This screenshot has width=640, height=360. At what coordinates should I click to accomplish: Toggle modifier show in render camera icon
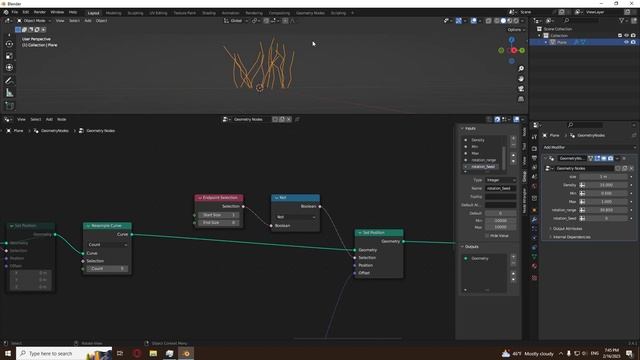pos(610,158)
